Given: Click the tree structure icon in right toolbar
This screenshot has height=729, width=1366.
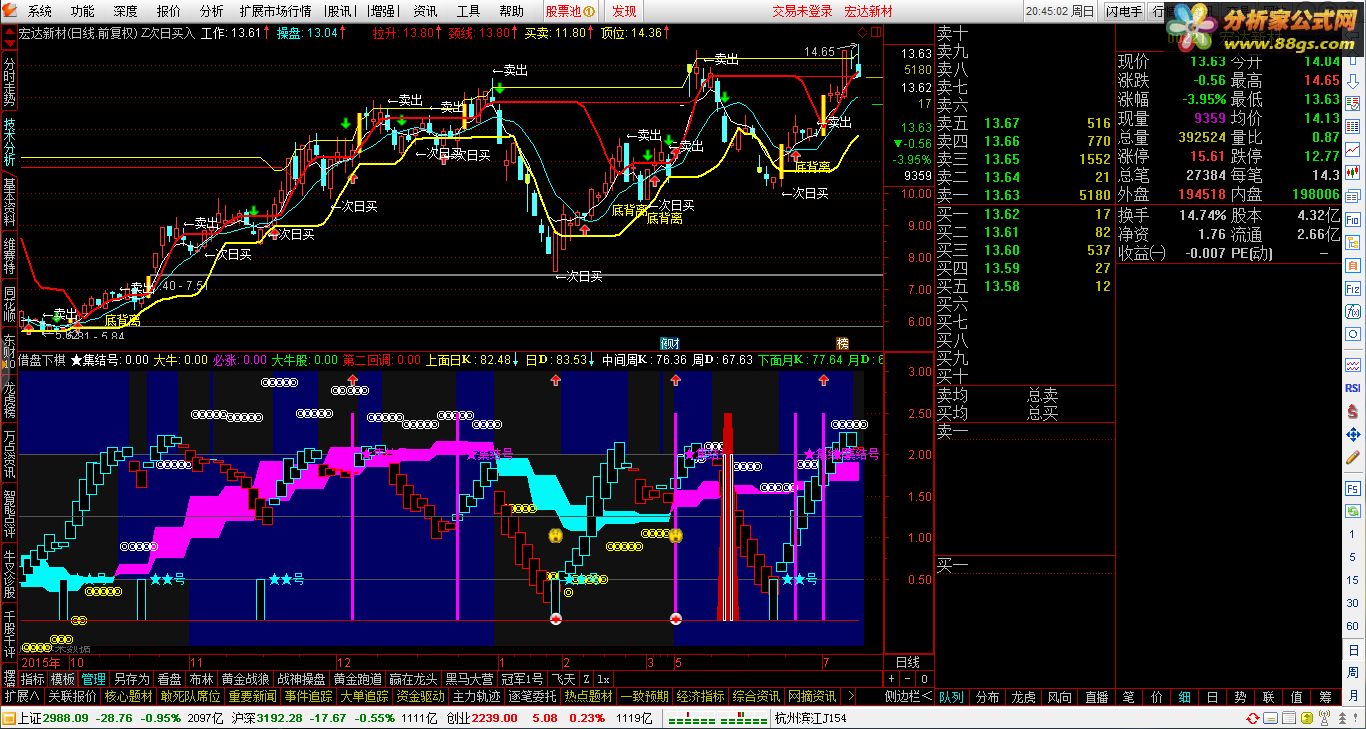Looking at the screenshot, I should pyautogui.click(x=1353, y=241).
